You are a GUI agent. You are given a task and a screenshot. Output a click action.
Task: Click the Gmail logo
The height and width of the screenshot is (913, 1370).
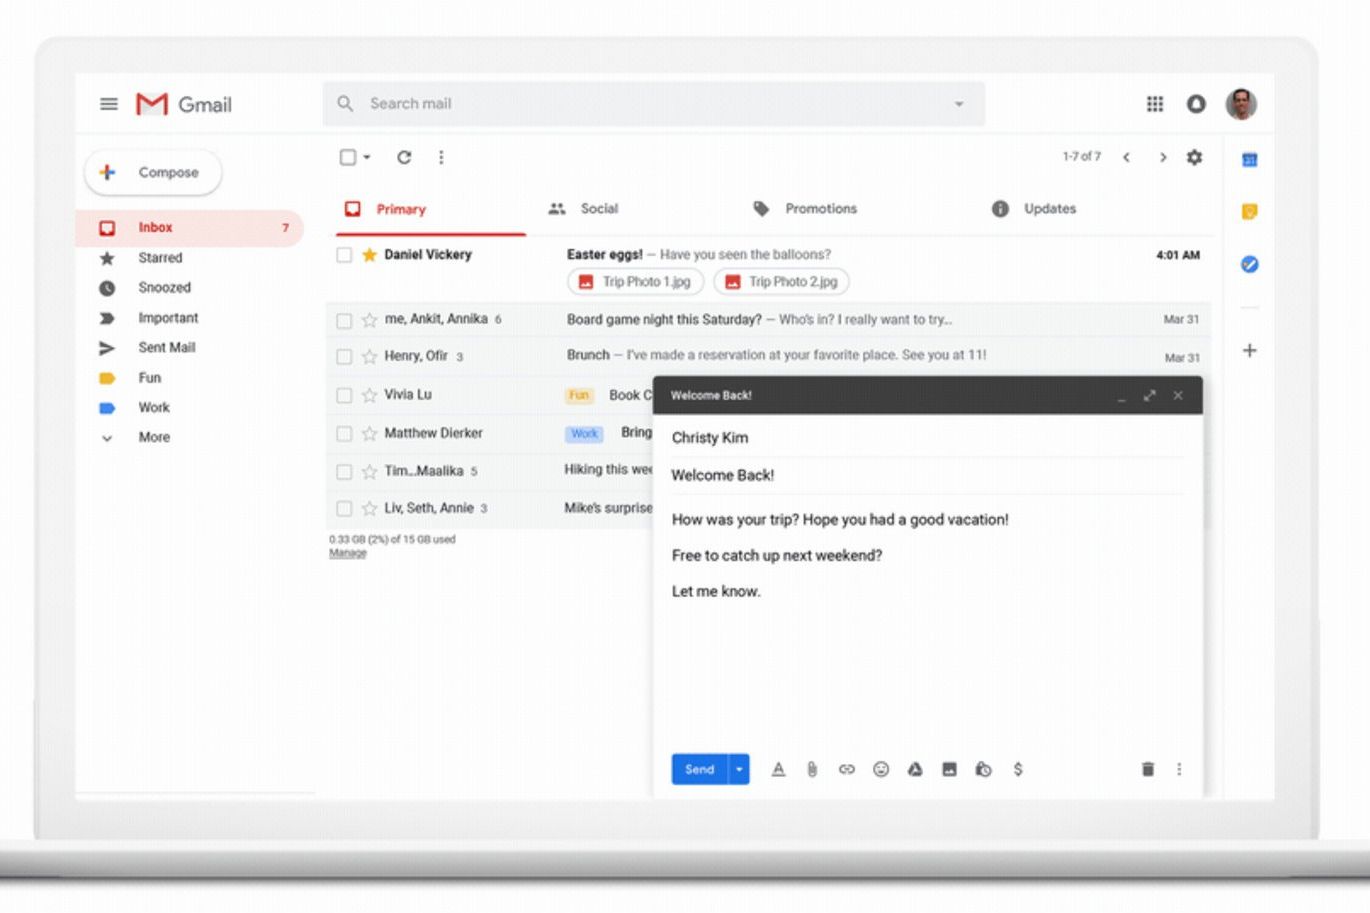point(184,104)
